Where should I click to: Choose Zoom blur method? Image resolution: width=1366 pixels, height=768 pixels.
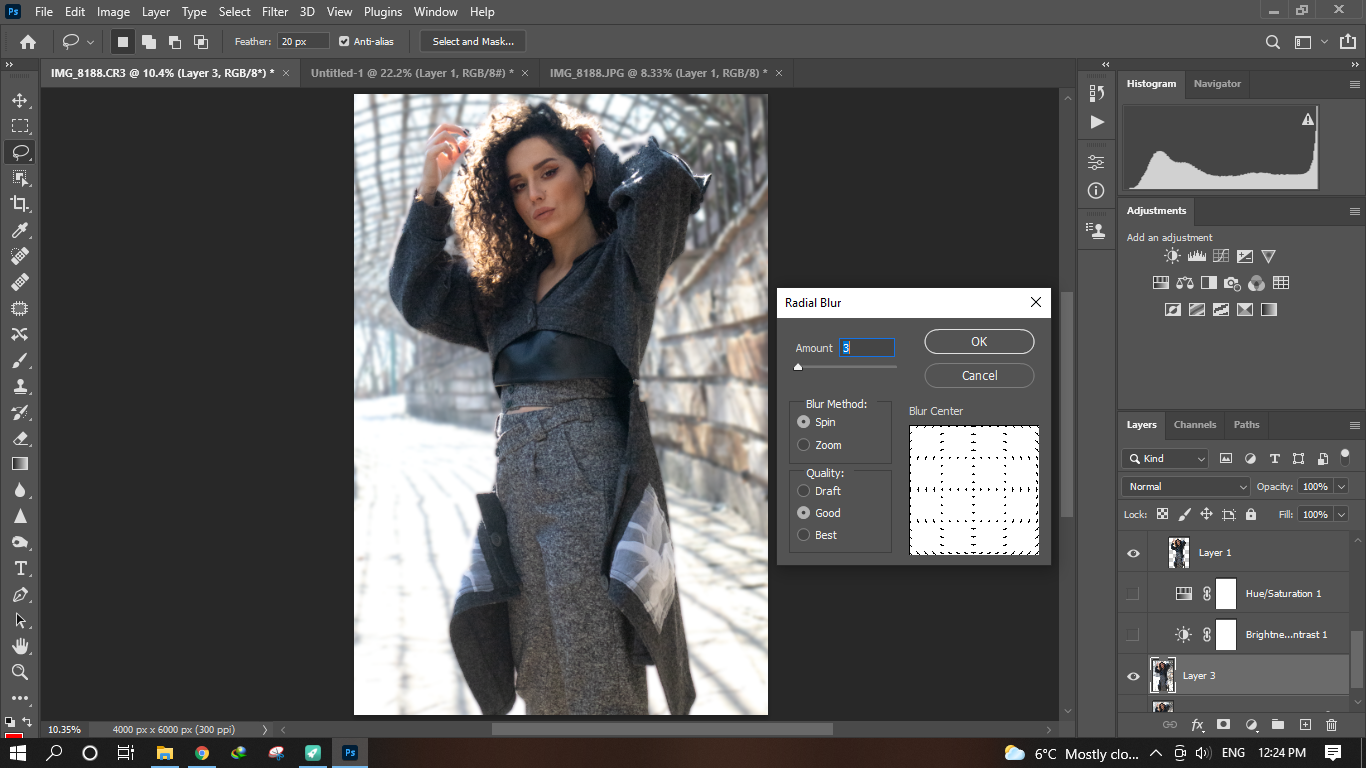point(804,445)
